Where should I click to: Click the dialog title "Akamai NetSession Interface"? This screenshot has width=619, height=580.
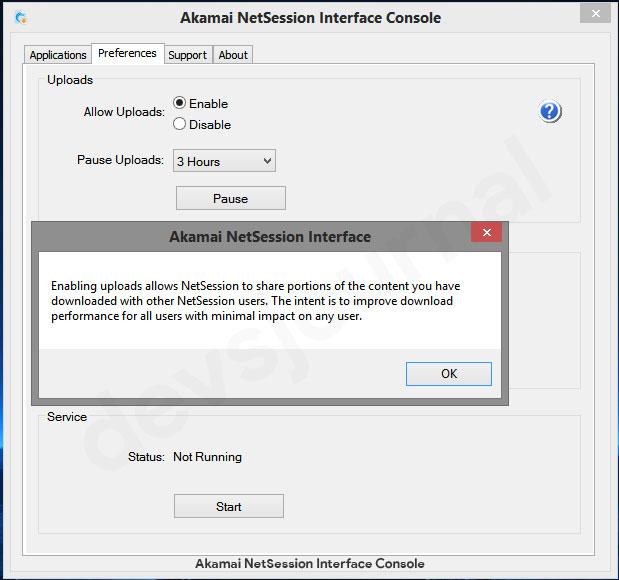click(270, 237)
